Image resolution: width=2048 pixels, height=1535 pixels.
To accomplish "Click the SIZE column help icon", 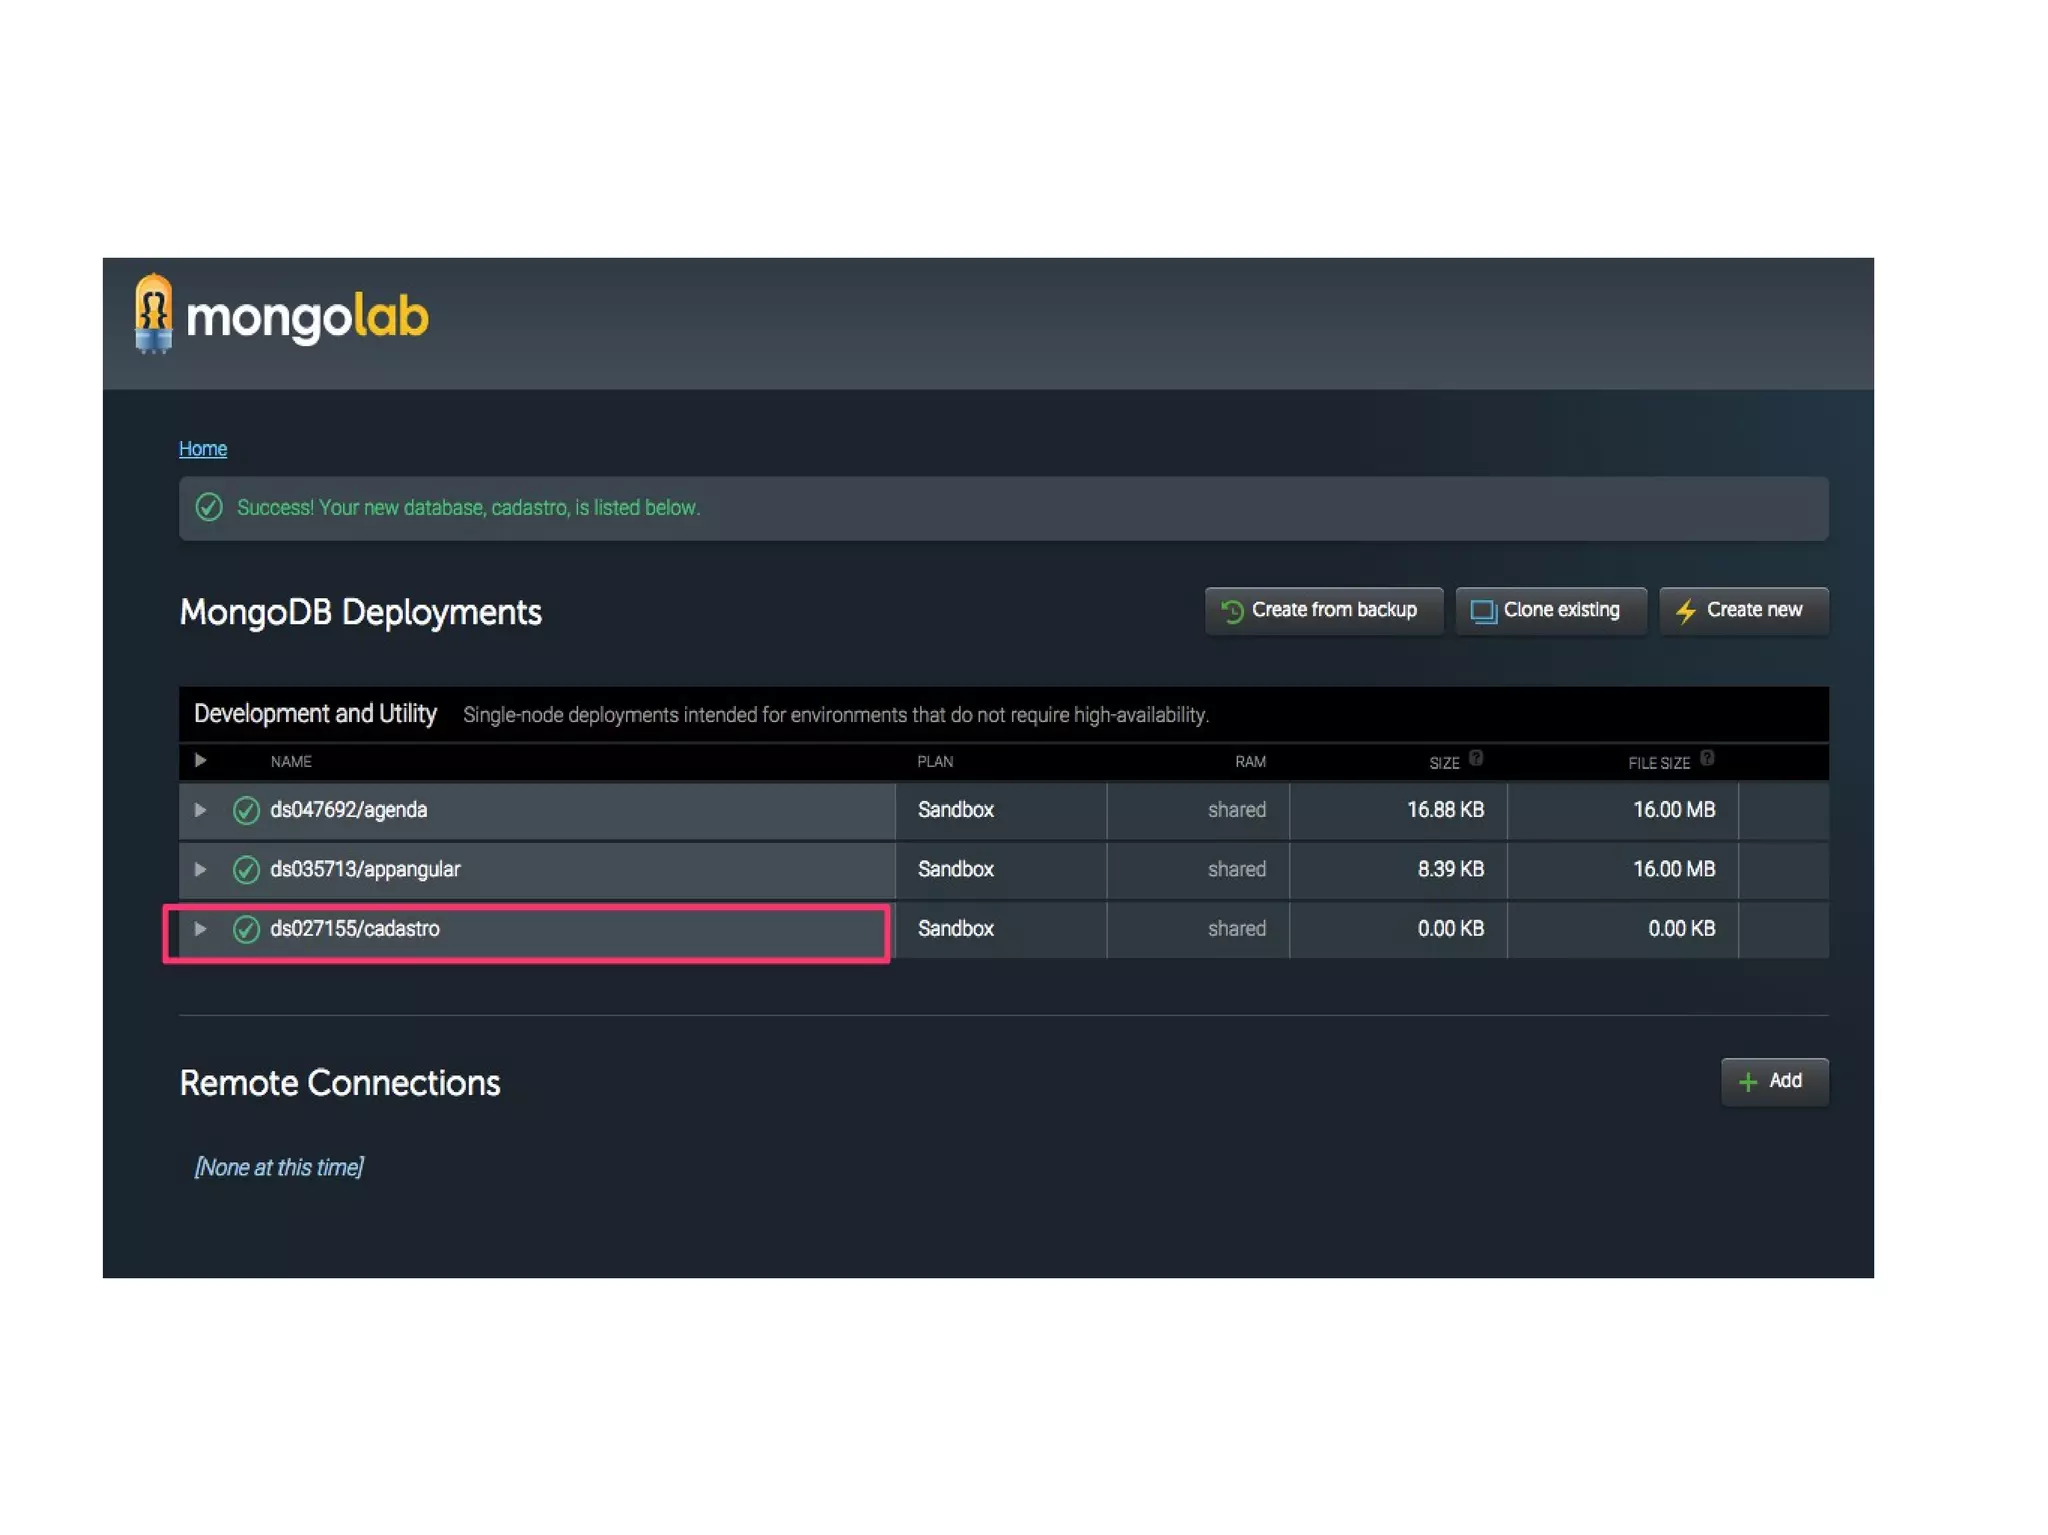I will pyautogui.click(x=1476, y=758).
